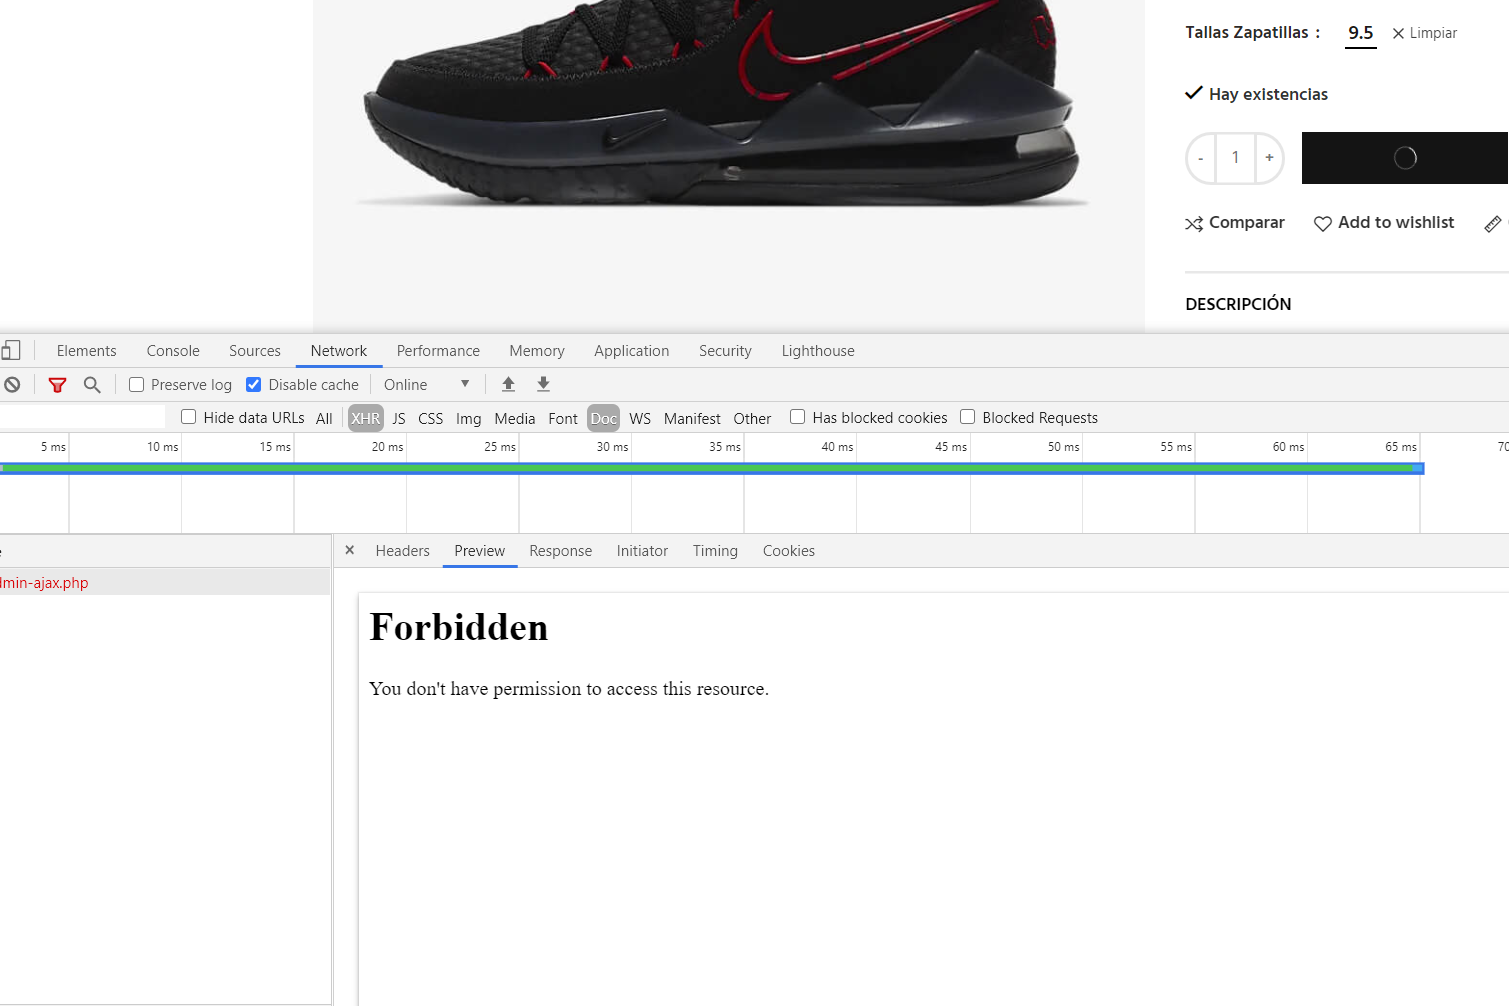The image size is (1509, 1006).
Task: View the request Timing tab
Action: [x=715, y=551]
